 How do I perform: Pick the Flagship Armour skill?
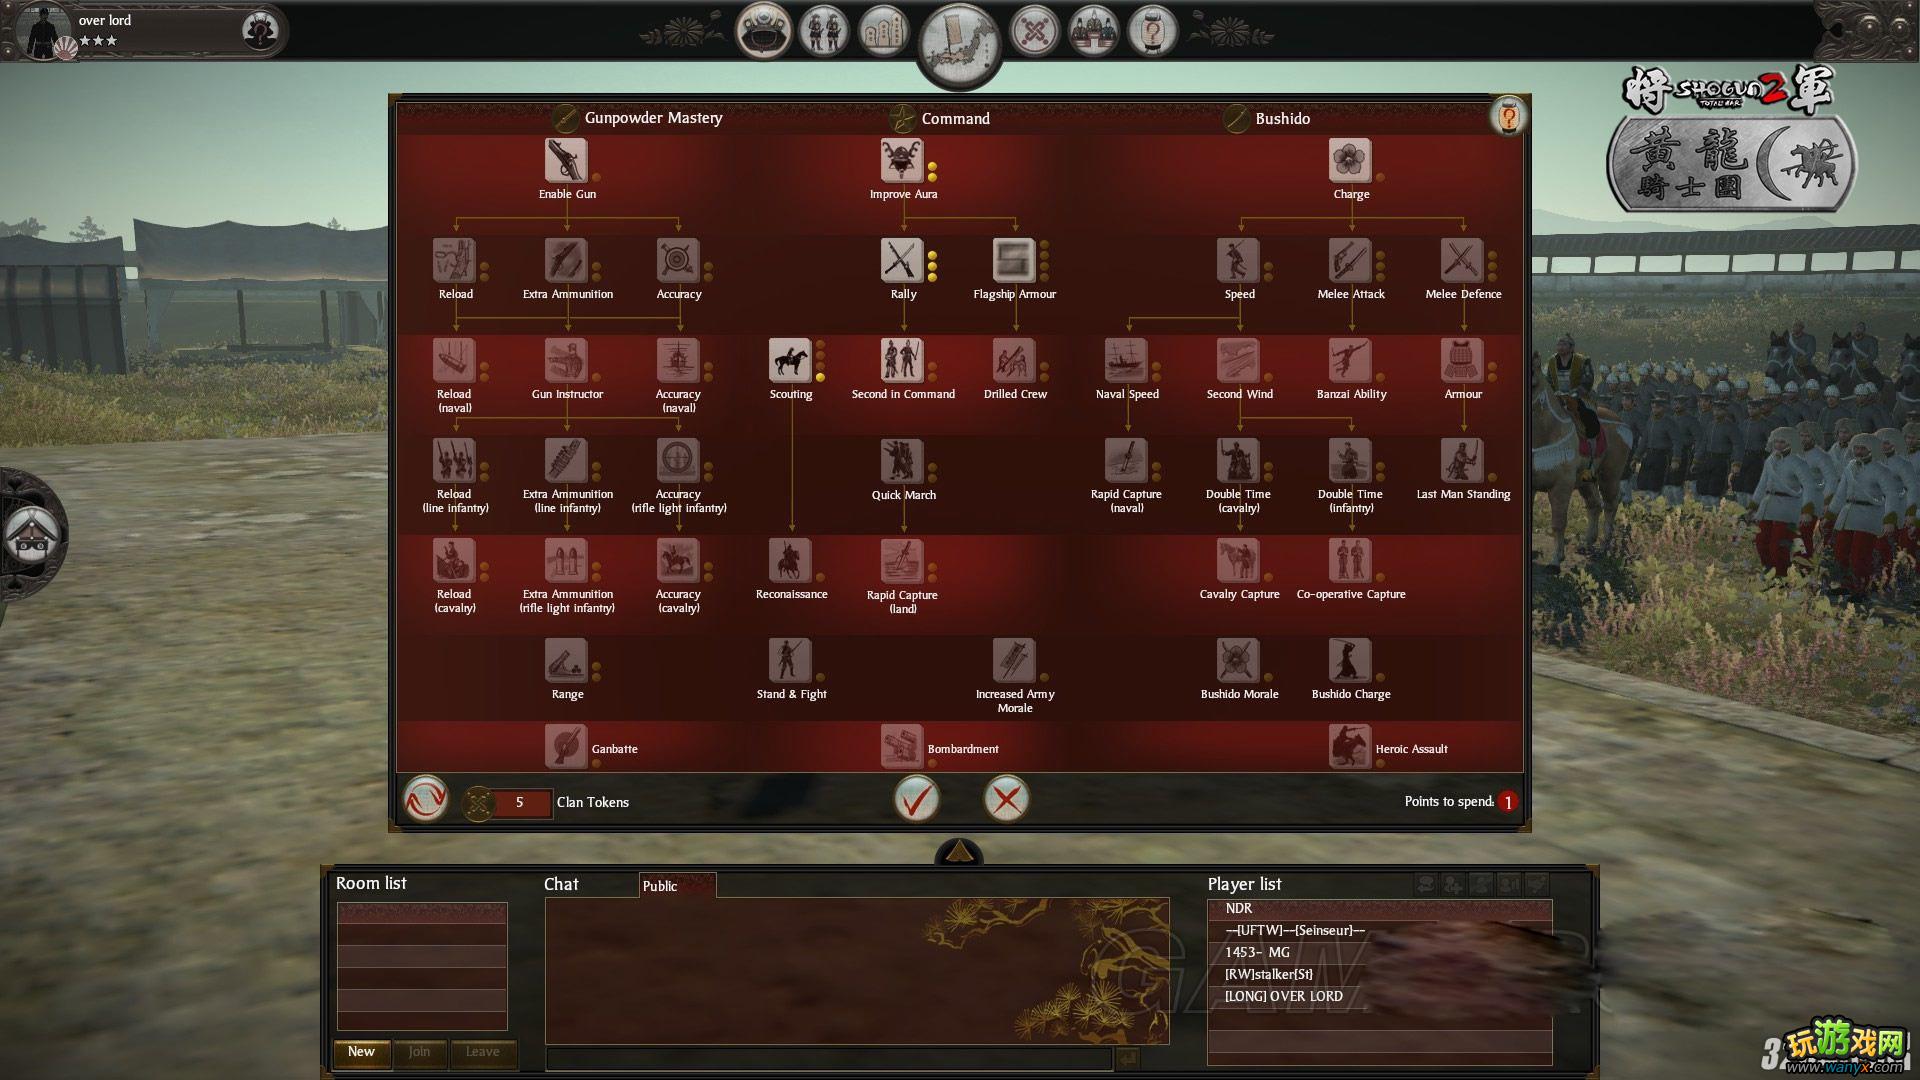1014,260
